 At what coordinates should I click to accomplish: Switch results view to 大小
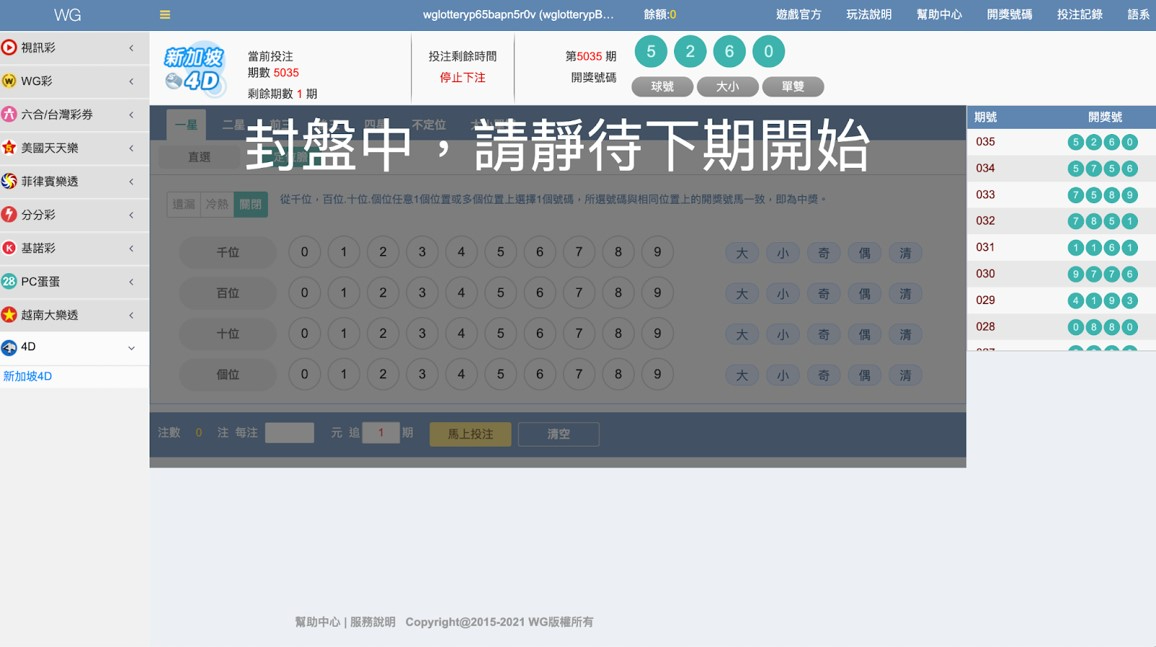tap(727, 87)
